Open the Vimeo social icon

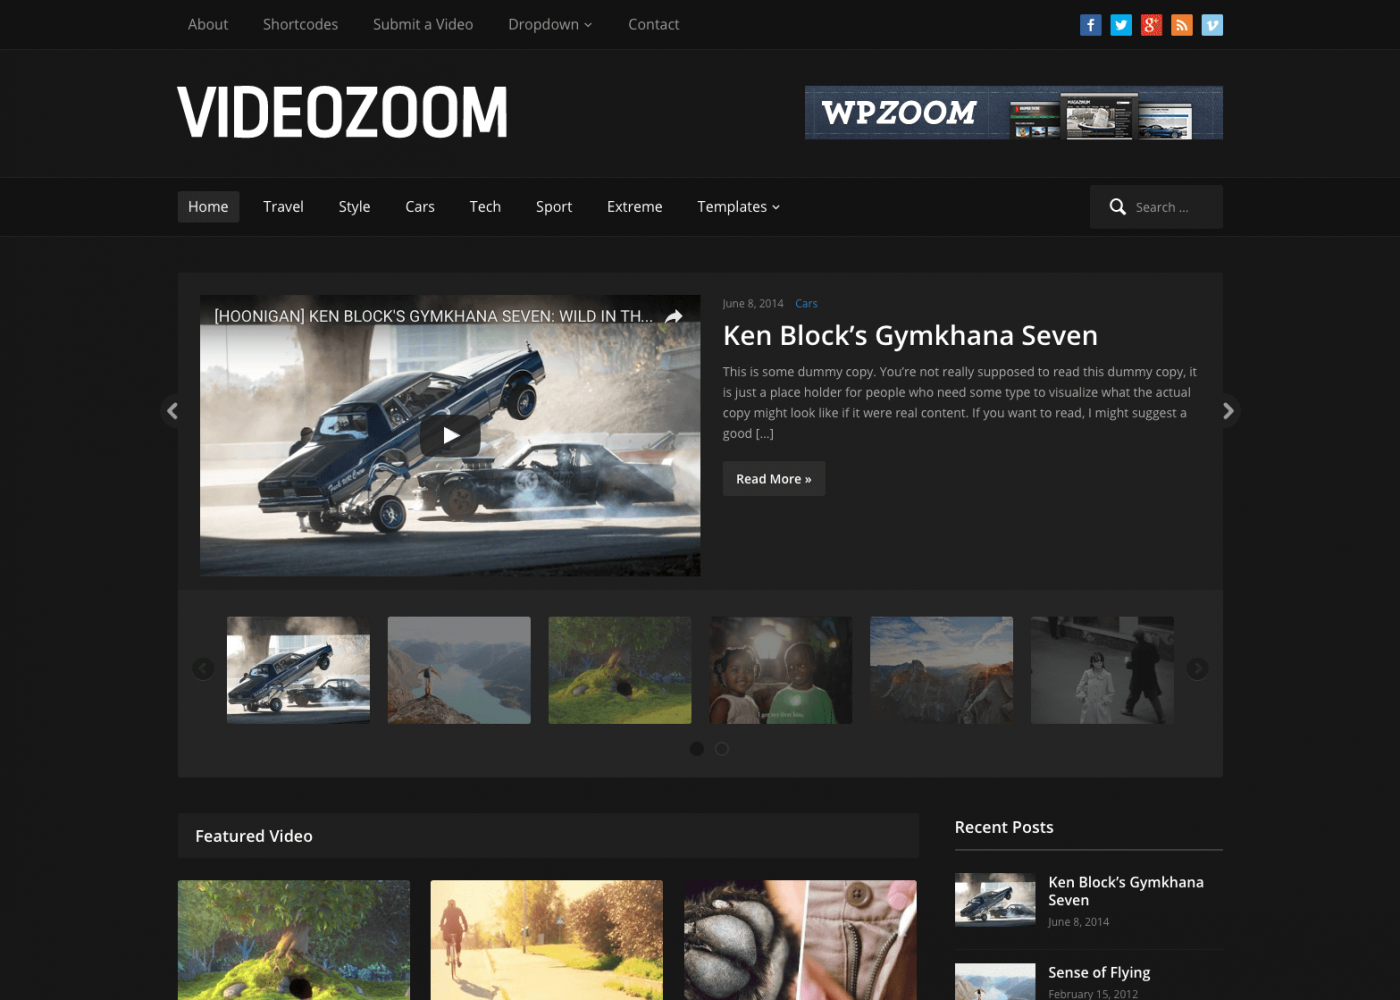click(1212, 24)
